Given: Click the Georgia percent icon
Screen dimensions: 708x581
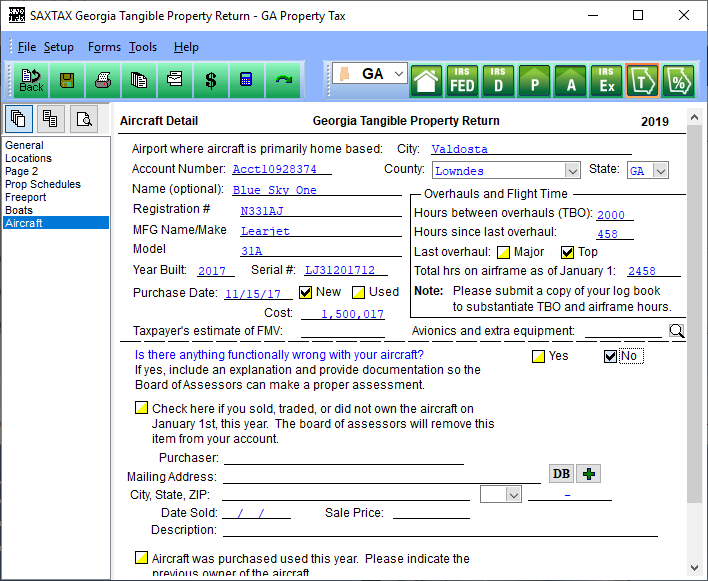Looking at the screenshot, I should tap(678, 81).
